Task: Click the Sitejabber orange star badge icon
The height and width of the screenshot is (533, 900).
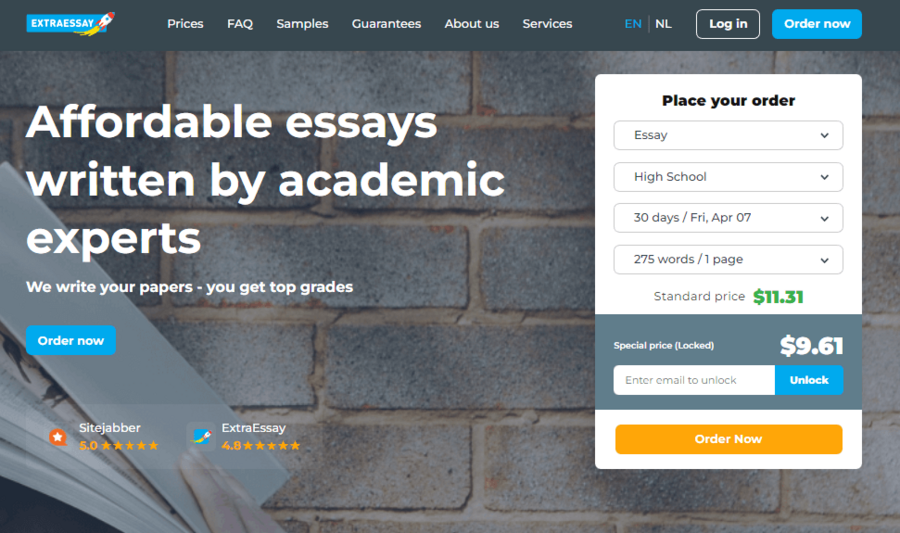Action: point(57,437)
